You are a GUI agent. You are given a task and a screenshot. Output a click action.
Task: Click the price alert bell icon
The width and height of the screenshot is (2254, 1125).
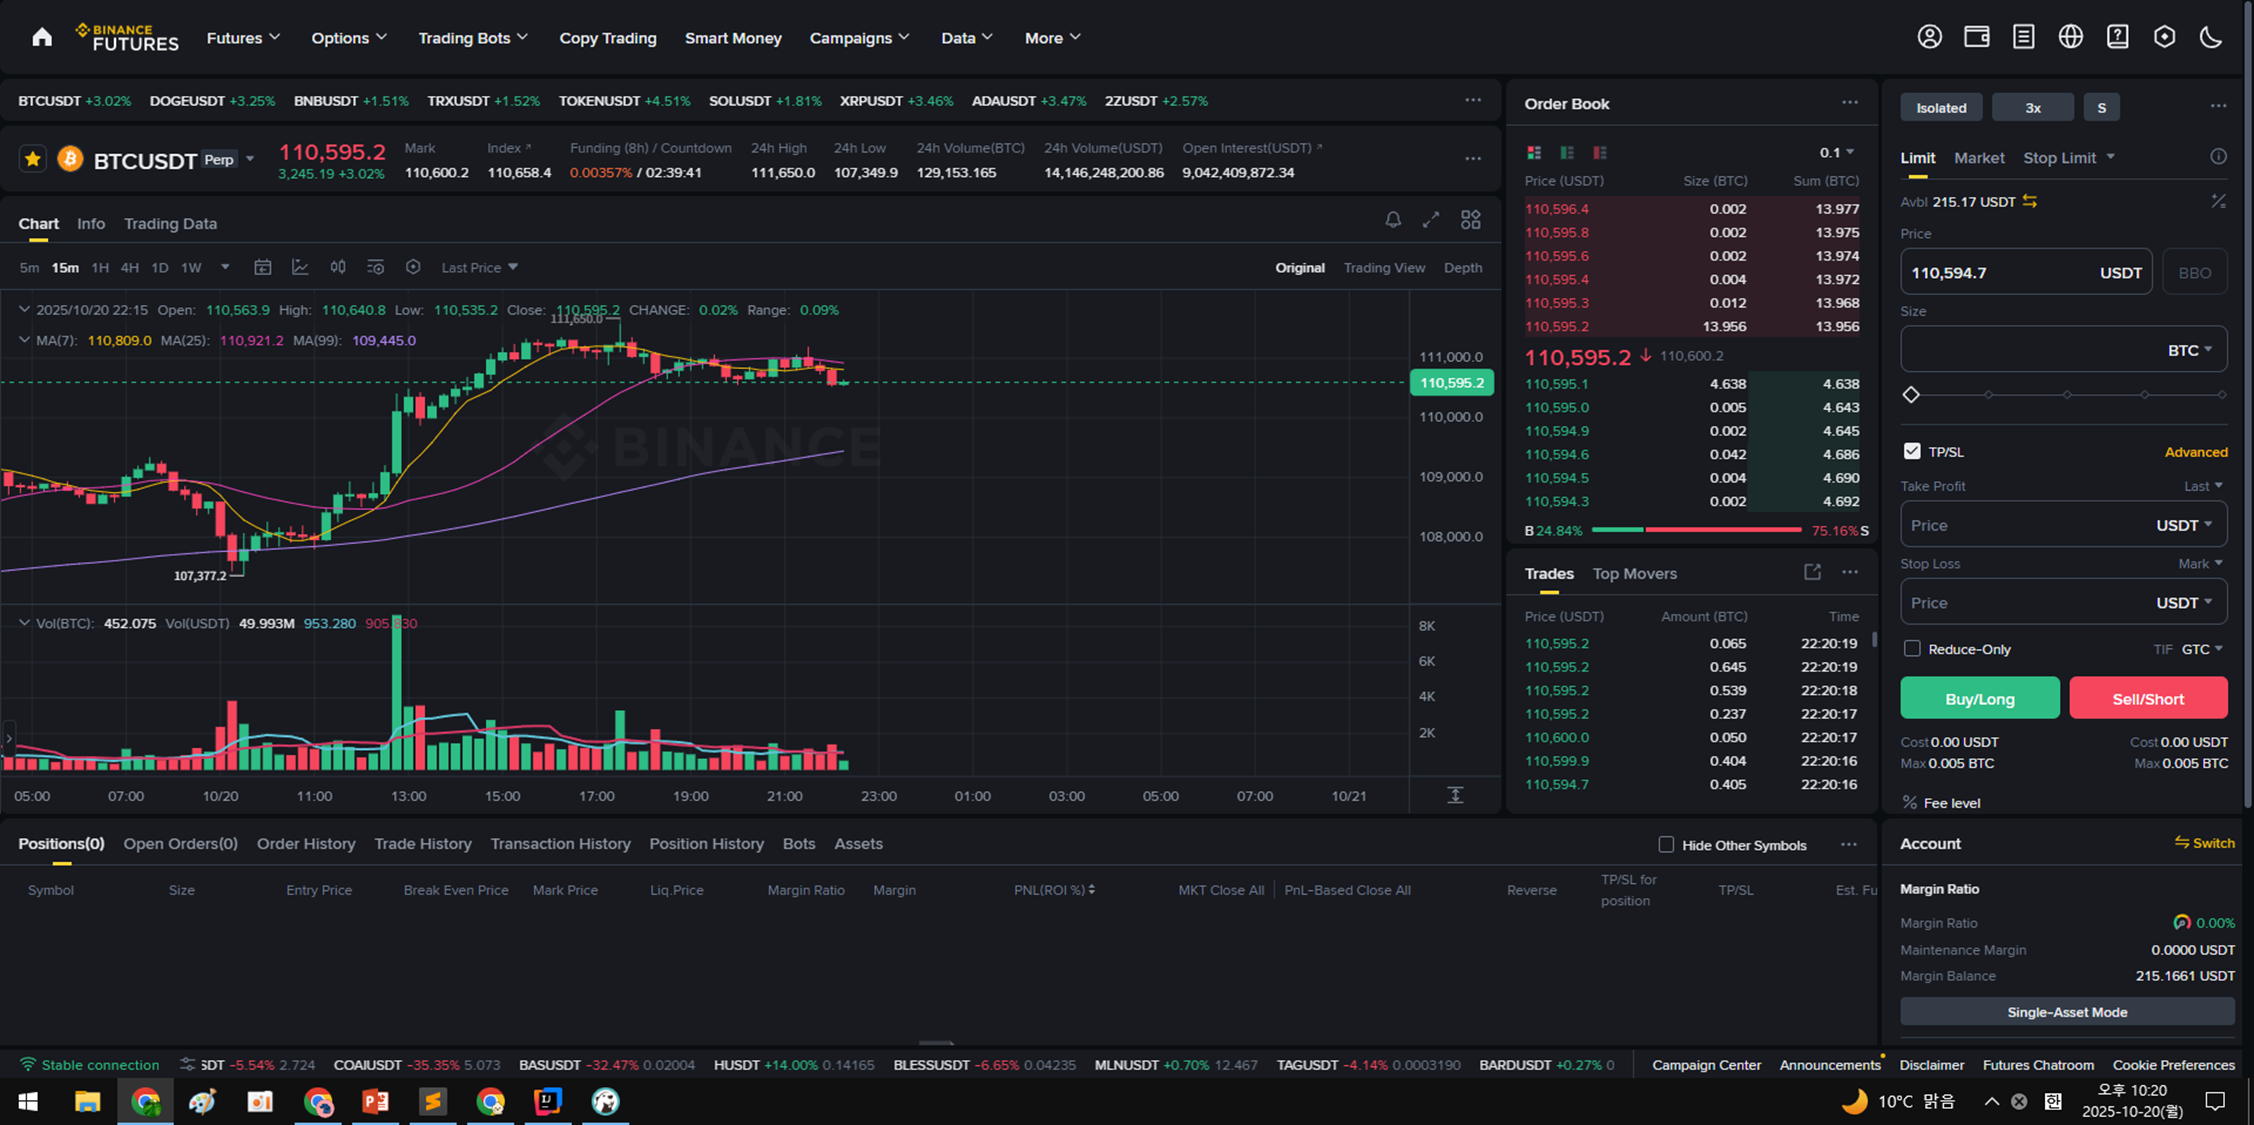point(1392,220)
